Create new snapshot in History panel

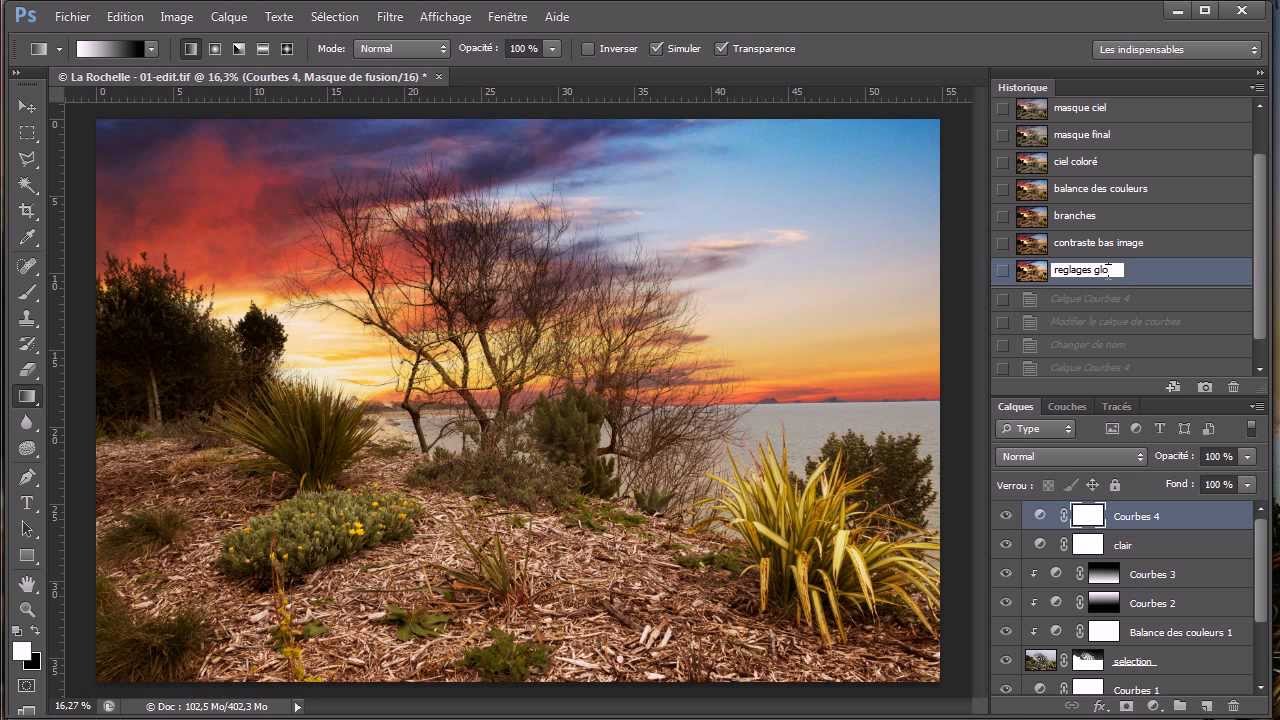(1205, 387)
